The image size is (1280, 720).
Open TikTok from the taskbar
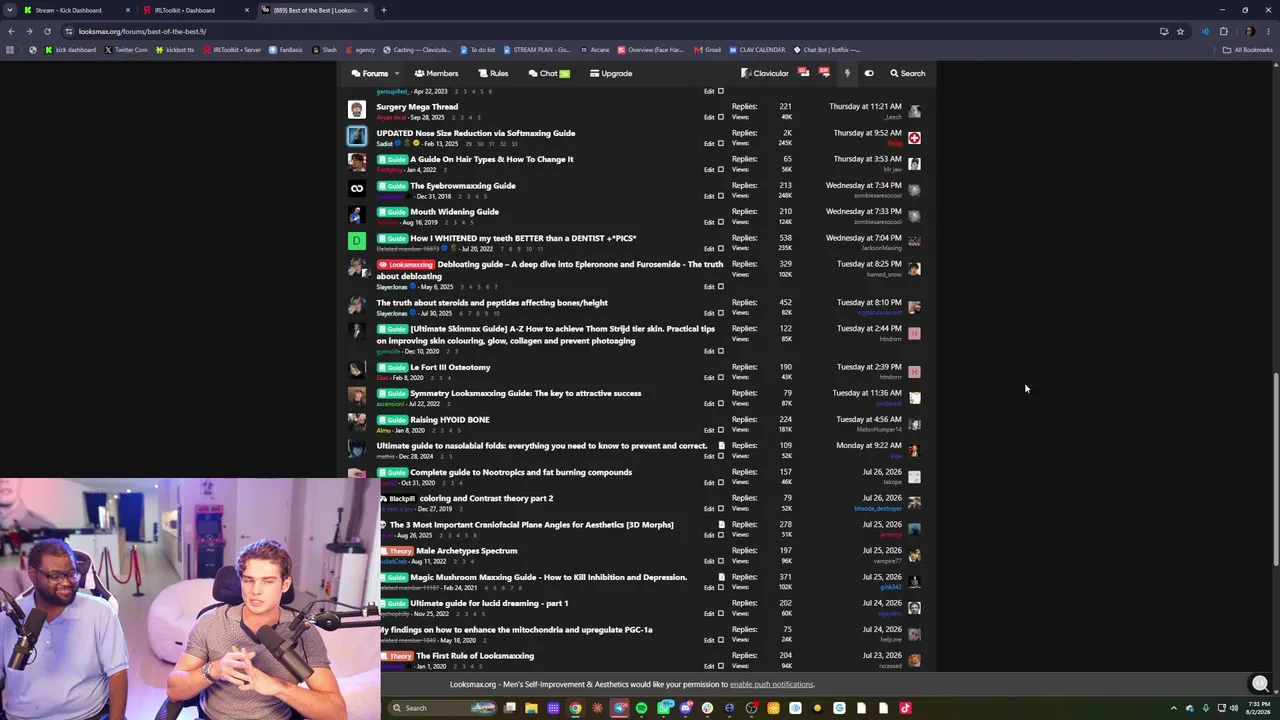click(x=905, y=708)
